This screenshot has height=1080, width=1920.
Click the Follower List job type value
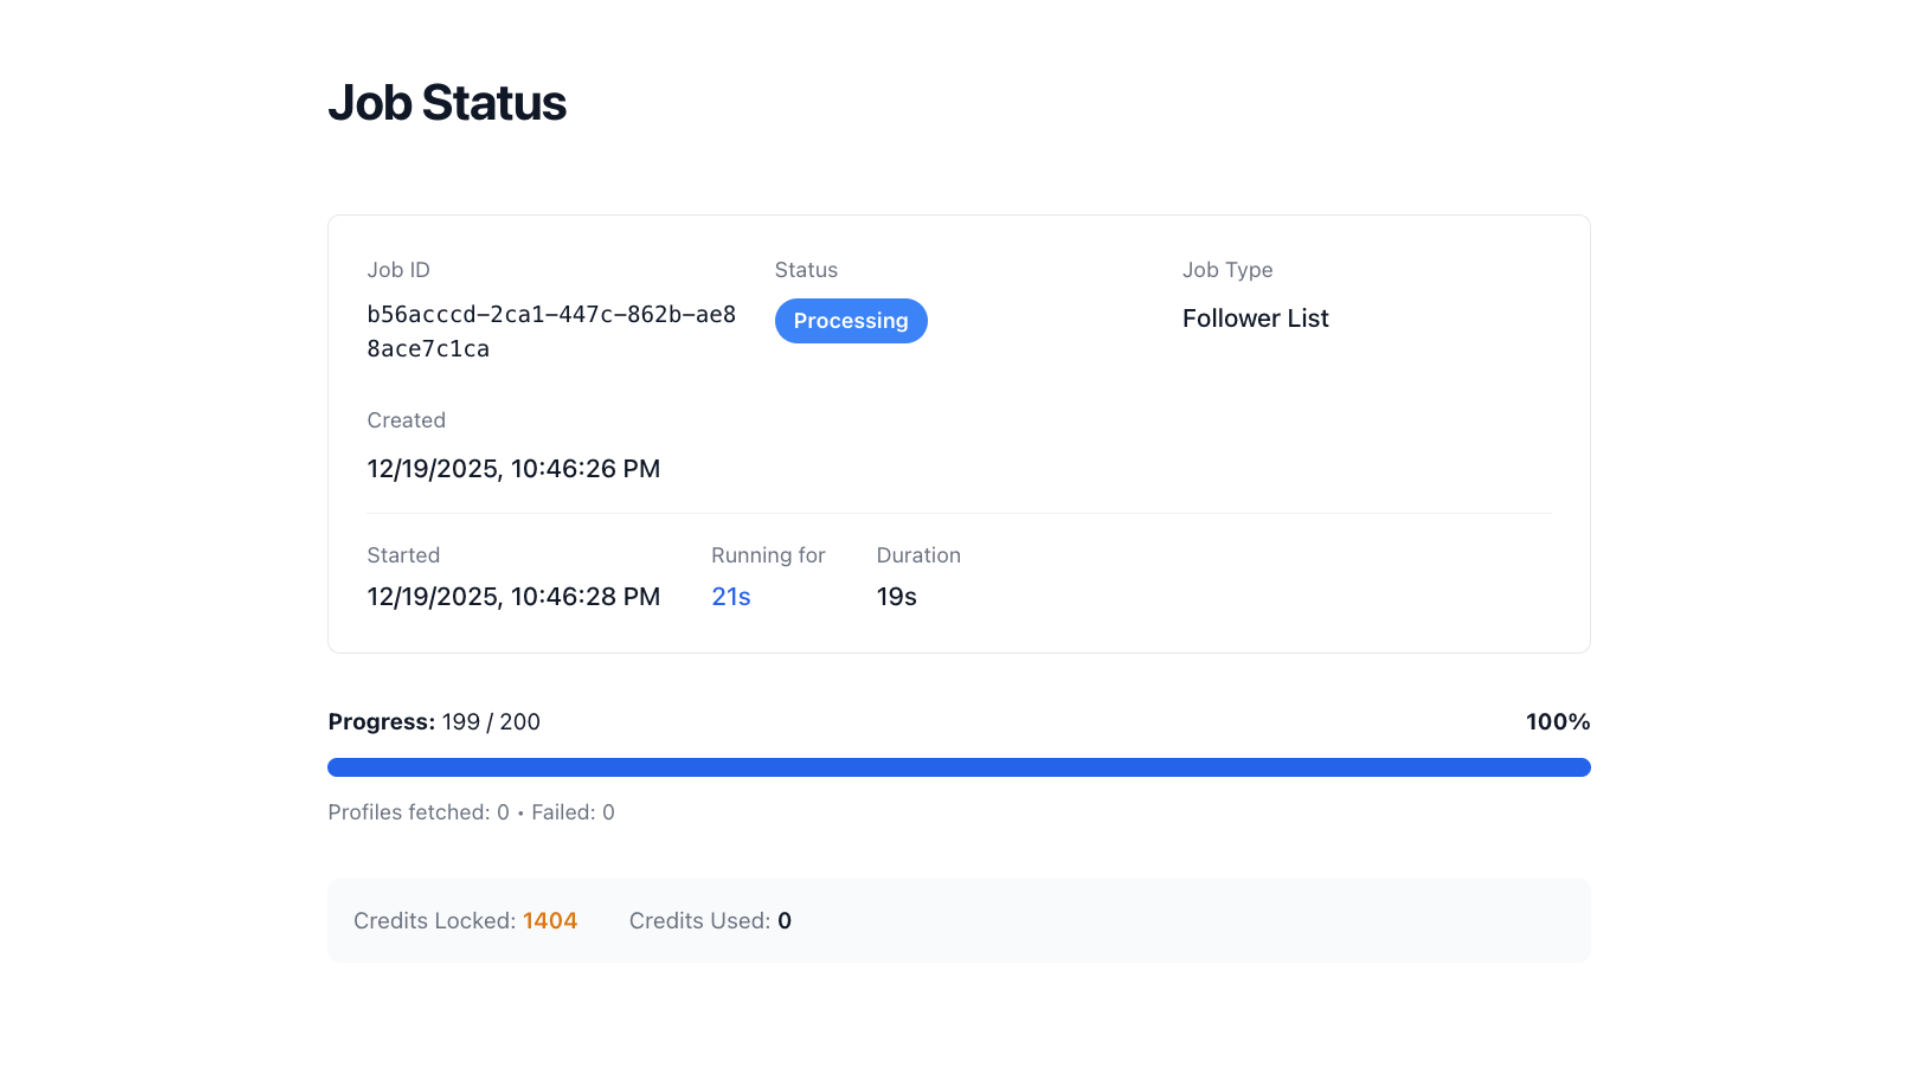pos(1255,319)
